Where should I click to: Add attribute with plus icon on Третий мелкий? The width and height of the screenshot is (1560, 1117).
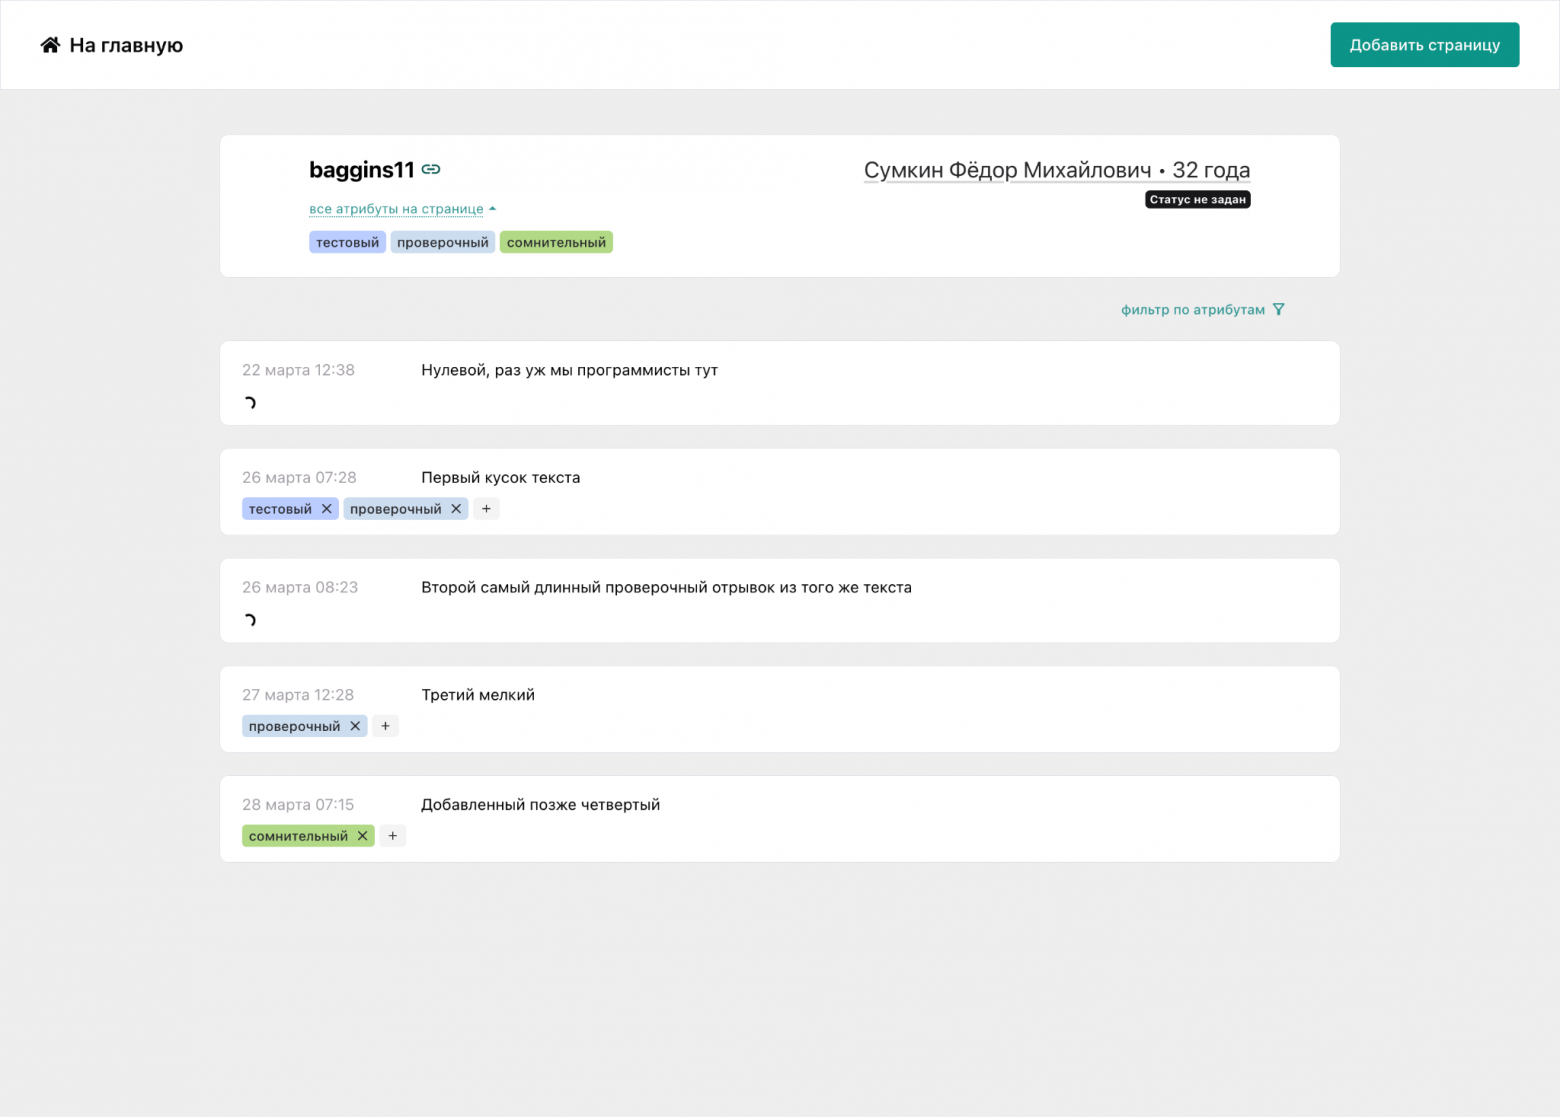385,725
